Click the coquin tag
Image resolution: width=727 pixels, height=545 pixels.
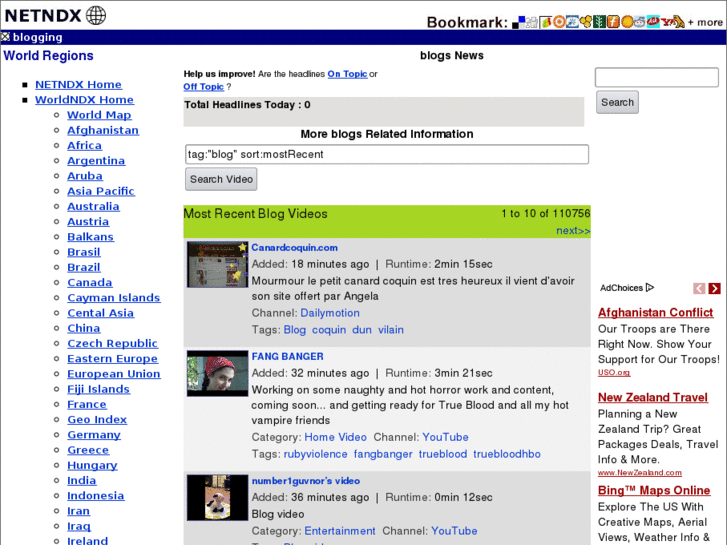pos(329,330)
